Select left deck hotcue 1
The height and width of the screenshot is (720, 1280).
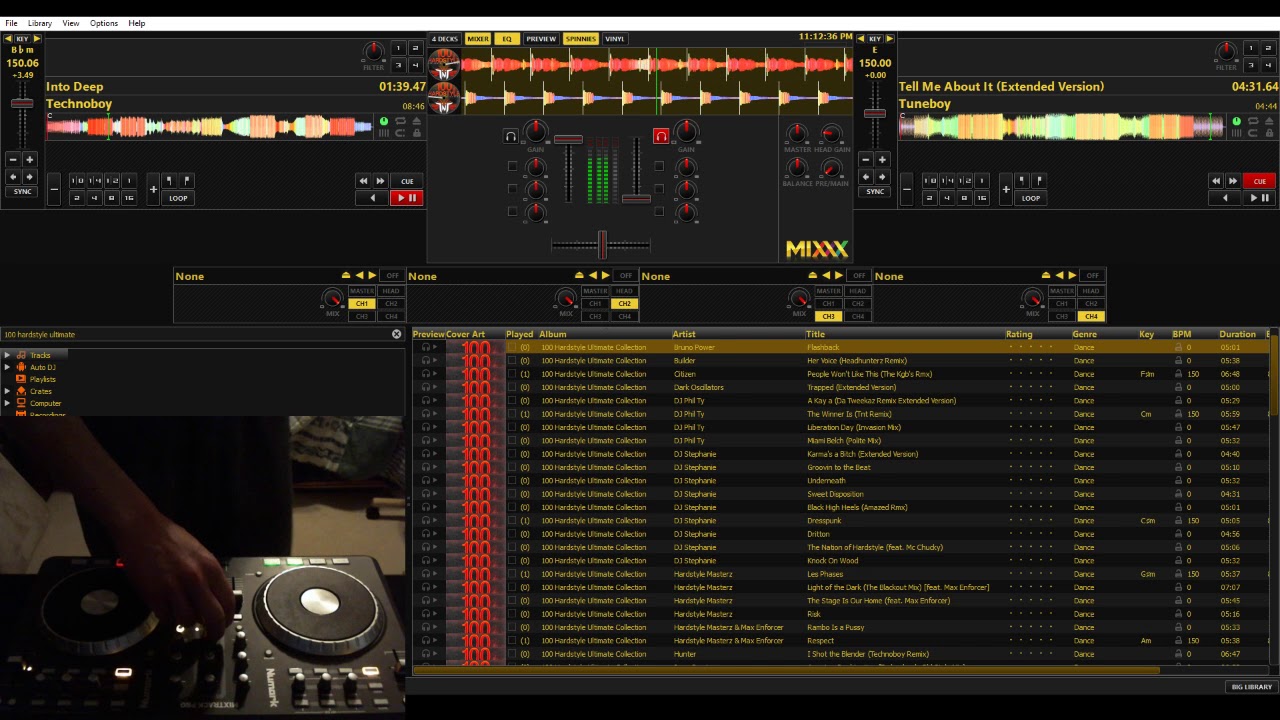tap(397, 47)
